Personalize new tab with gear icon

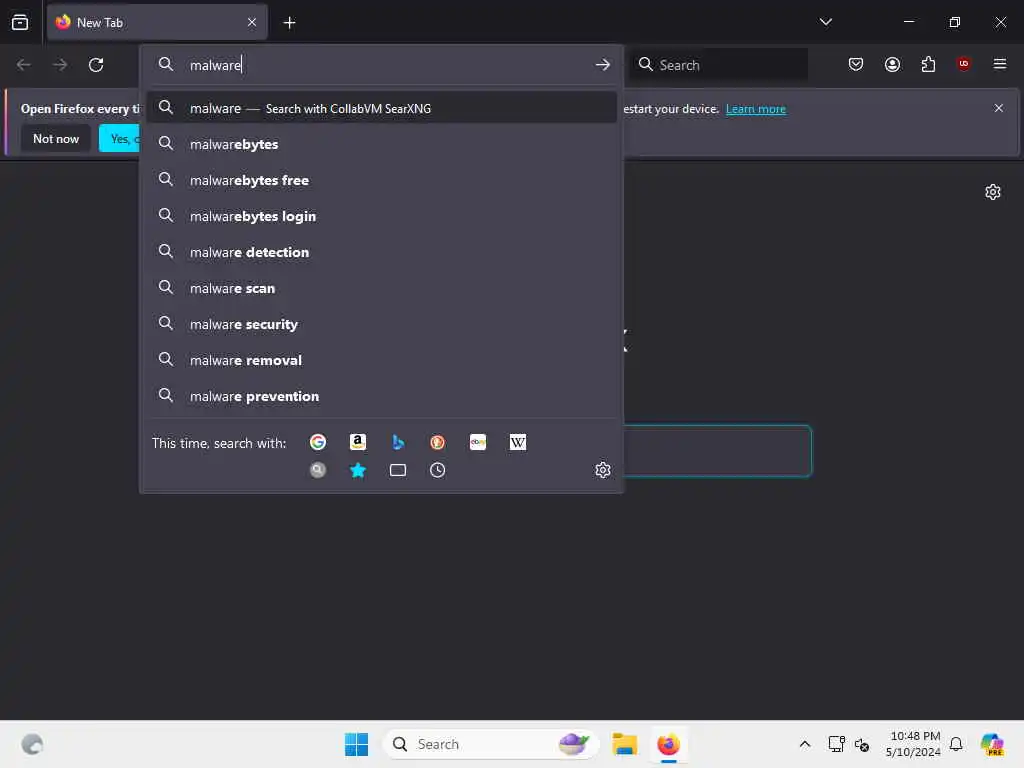pyautogui.click(x=993, y=192)
